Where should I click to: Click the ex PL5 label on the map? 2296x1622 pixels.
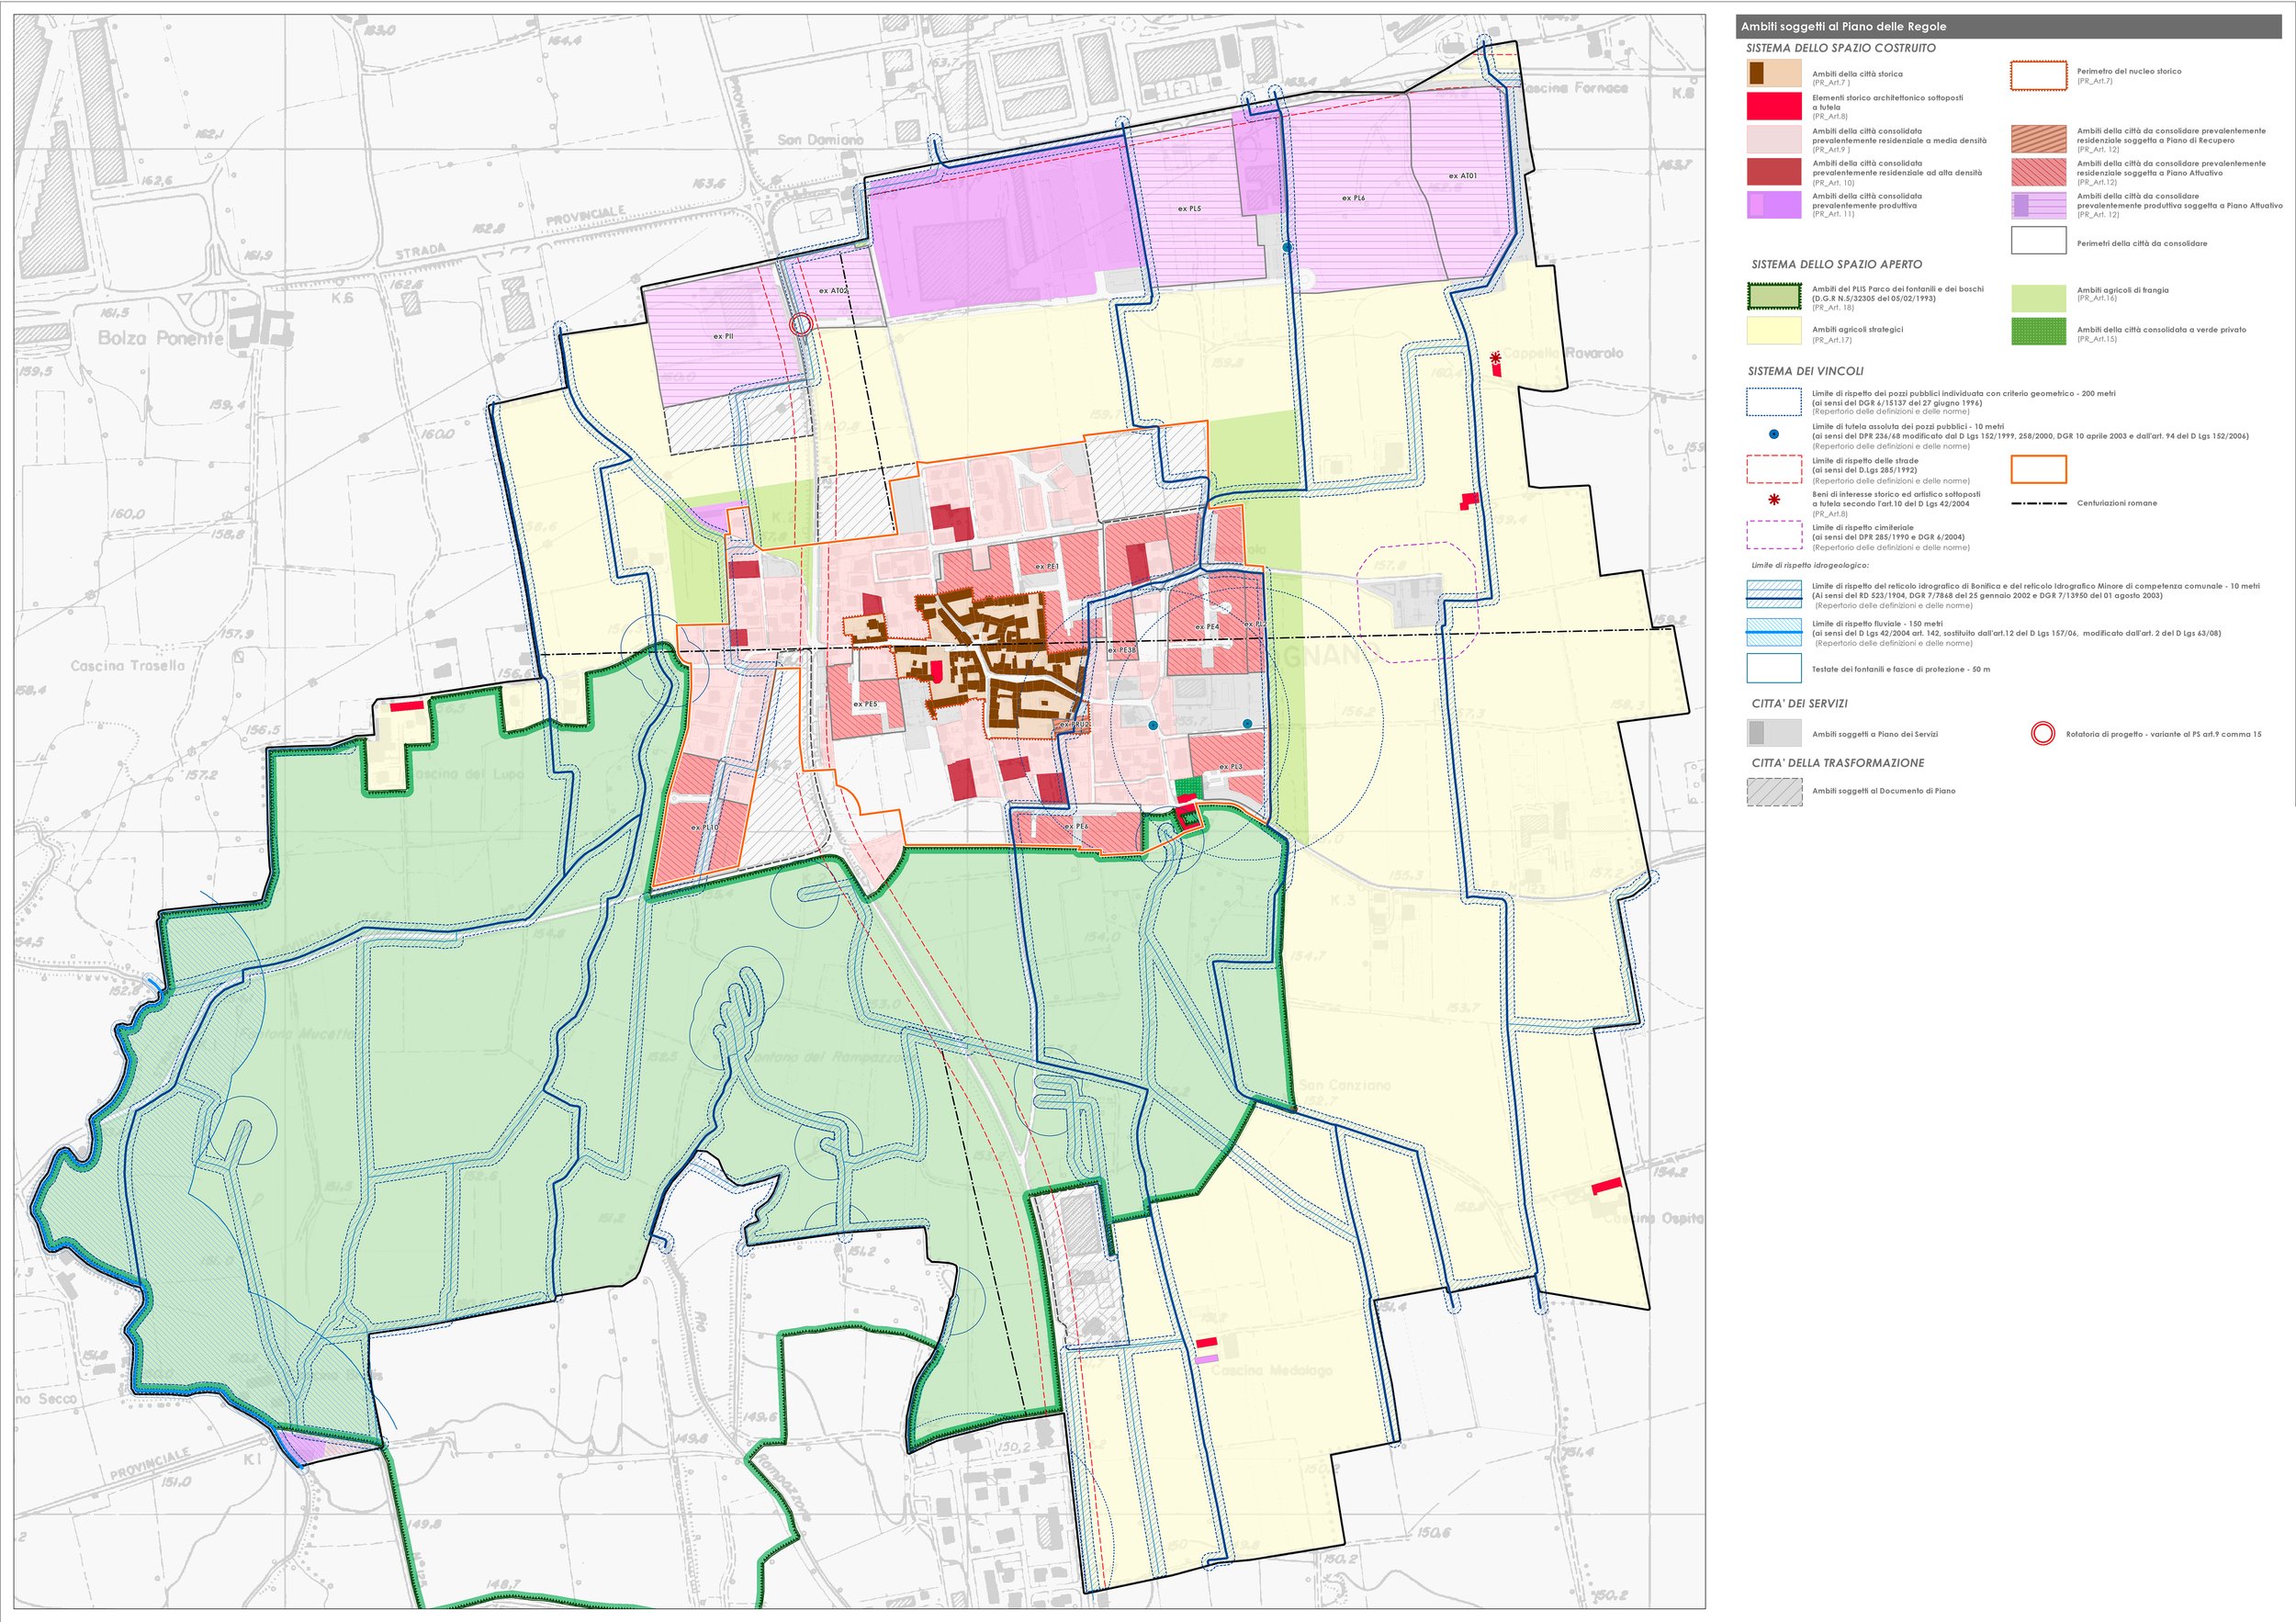click(x=1189, y=209)
